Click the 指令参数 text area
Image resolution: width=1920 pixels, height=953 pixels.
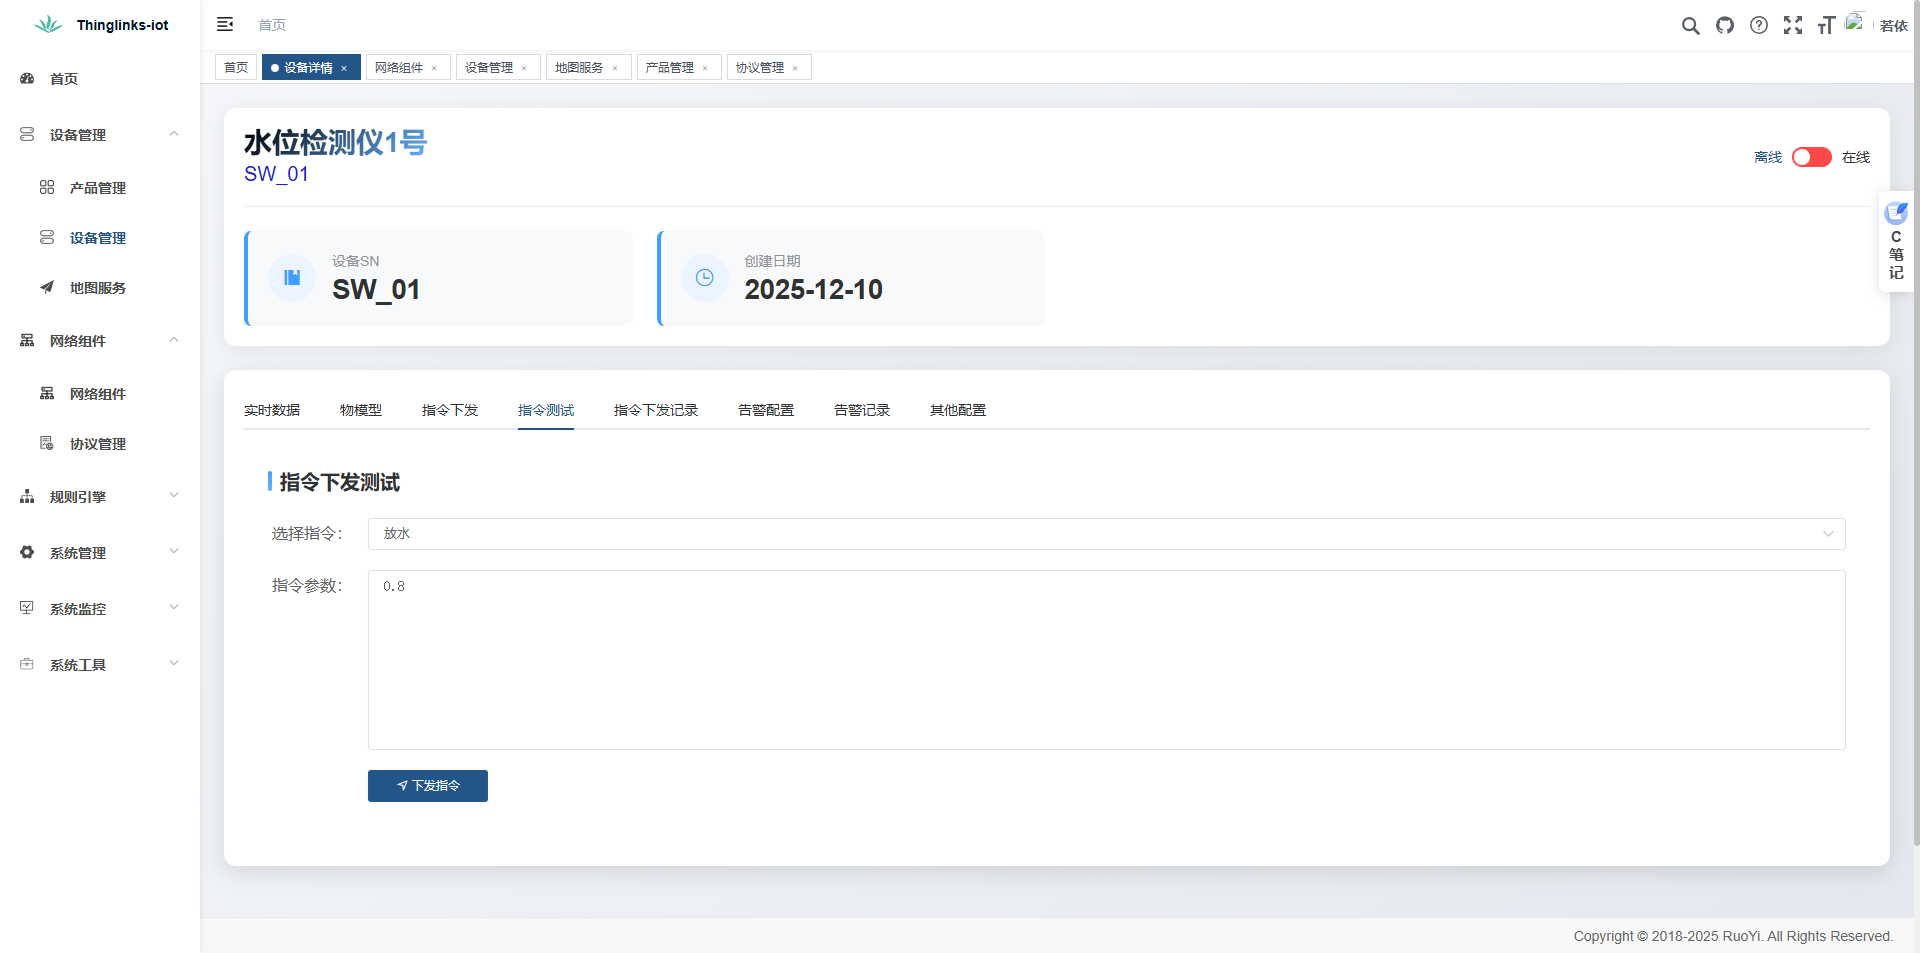[1106, 660]
